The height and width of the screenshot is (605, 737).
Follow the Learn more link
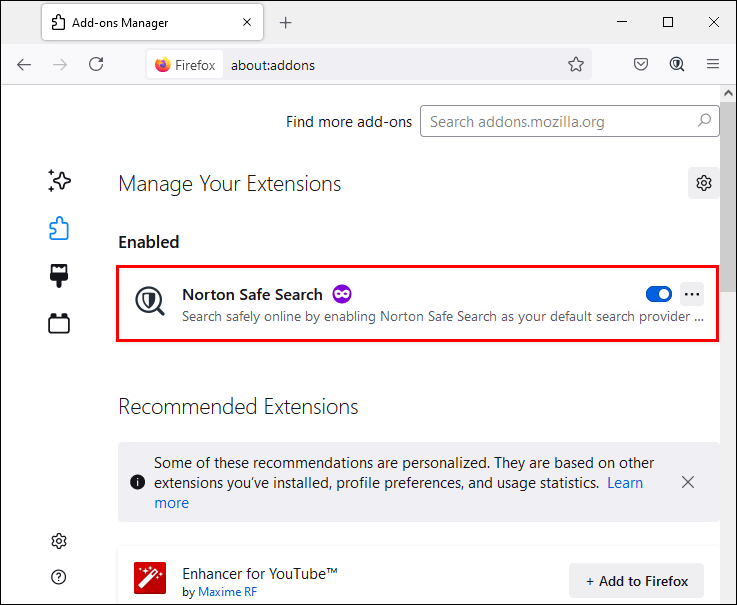[x=625, y=483]
